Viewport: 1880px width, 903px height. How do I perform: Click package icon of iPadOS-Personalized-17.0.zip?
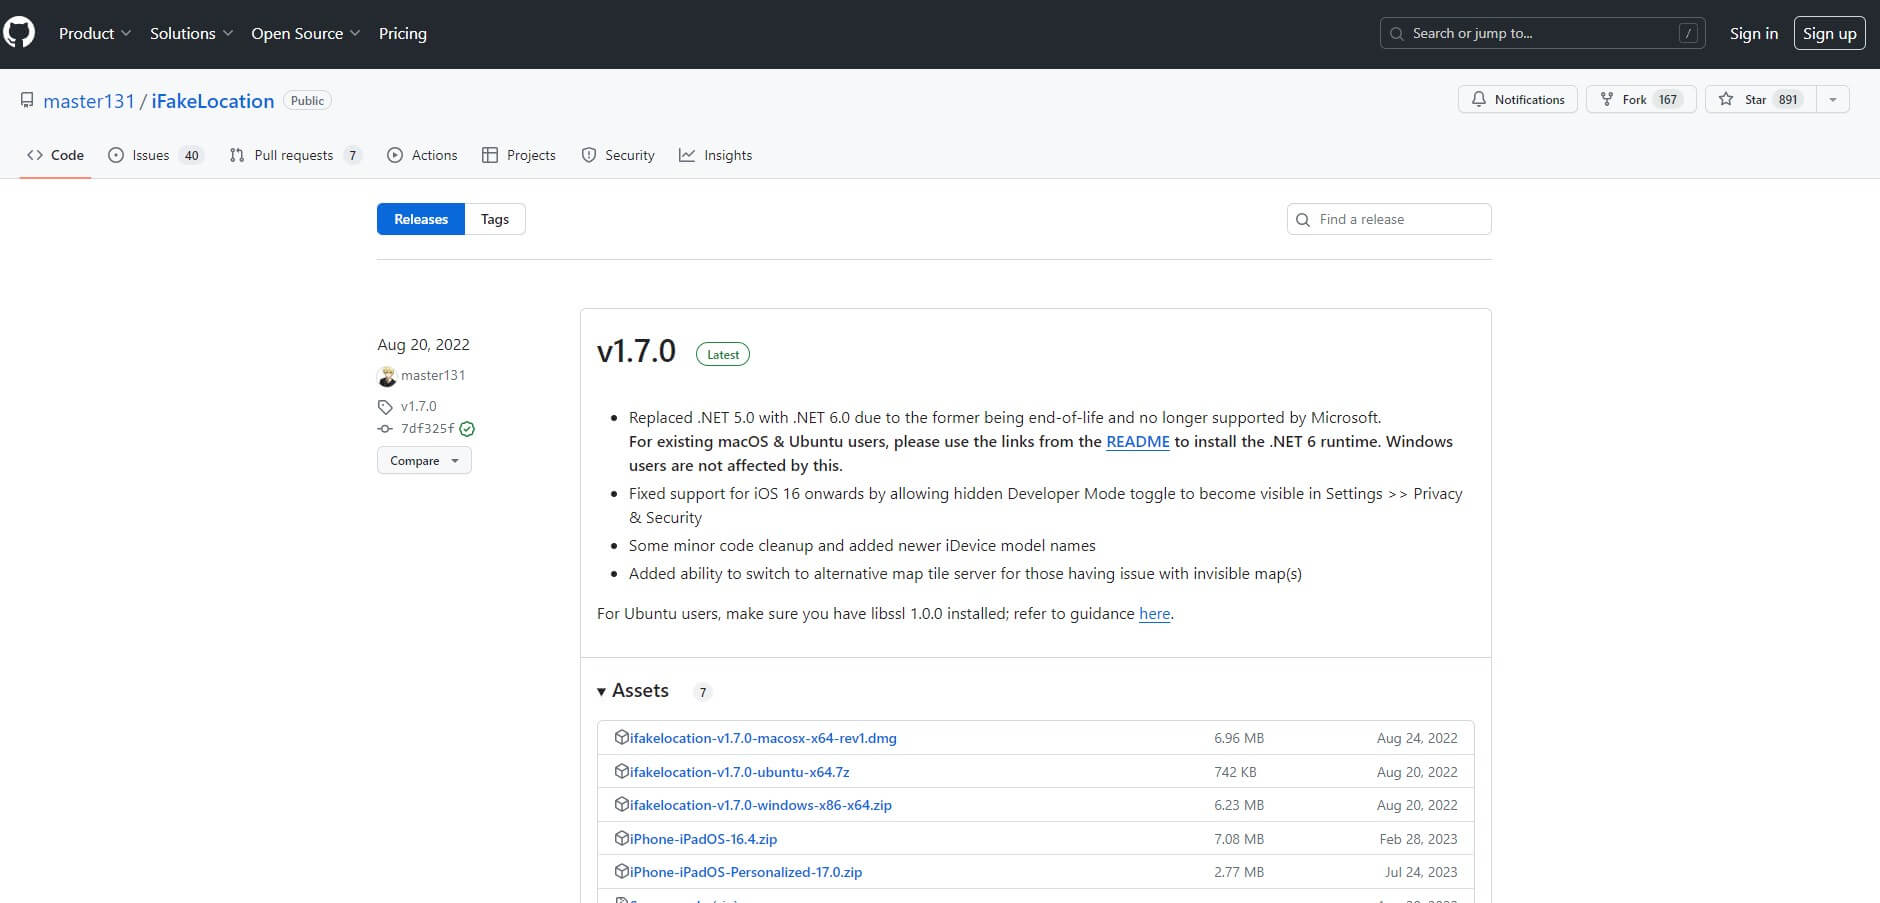621,871
